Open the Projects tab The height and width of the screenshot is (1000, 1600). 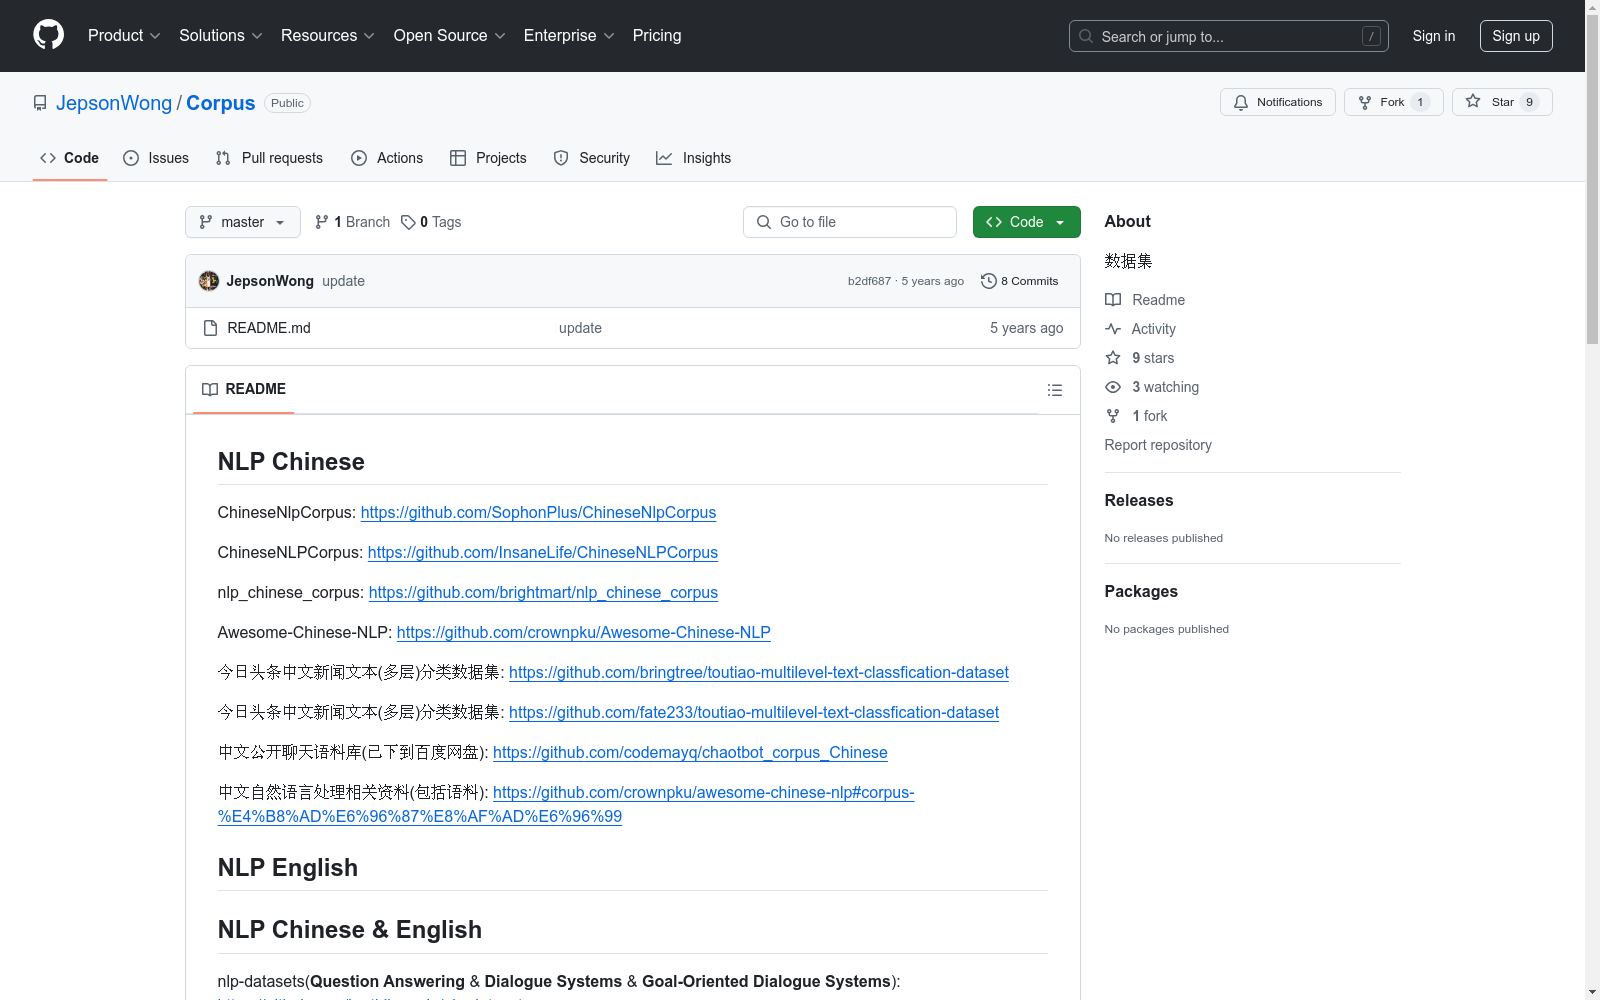[x=488, y=158]
